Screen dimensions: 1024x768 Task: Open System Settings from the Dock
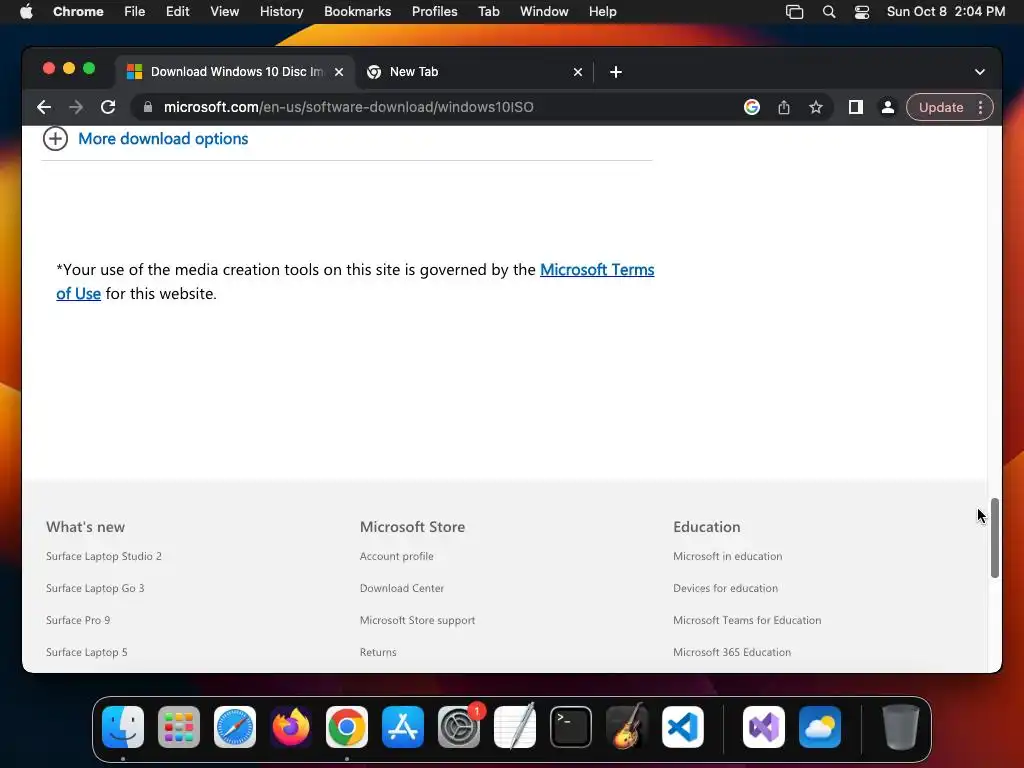(459, 727)
